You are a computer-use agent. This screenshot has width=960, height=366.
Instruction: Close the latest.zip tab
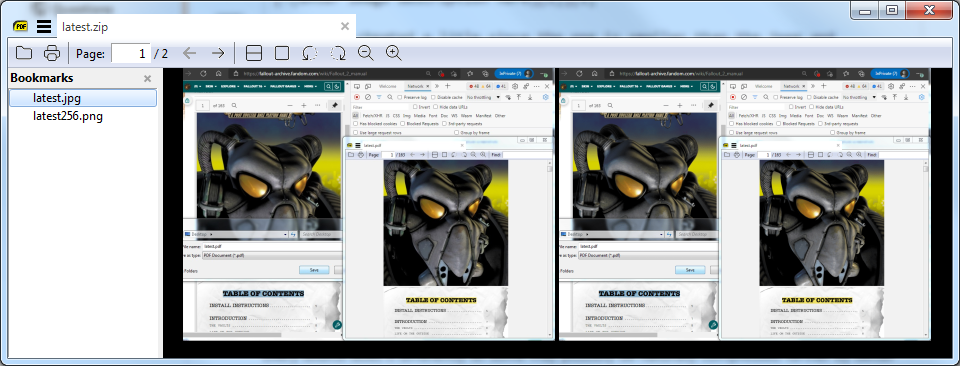point(345,26)
